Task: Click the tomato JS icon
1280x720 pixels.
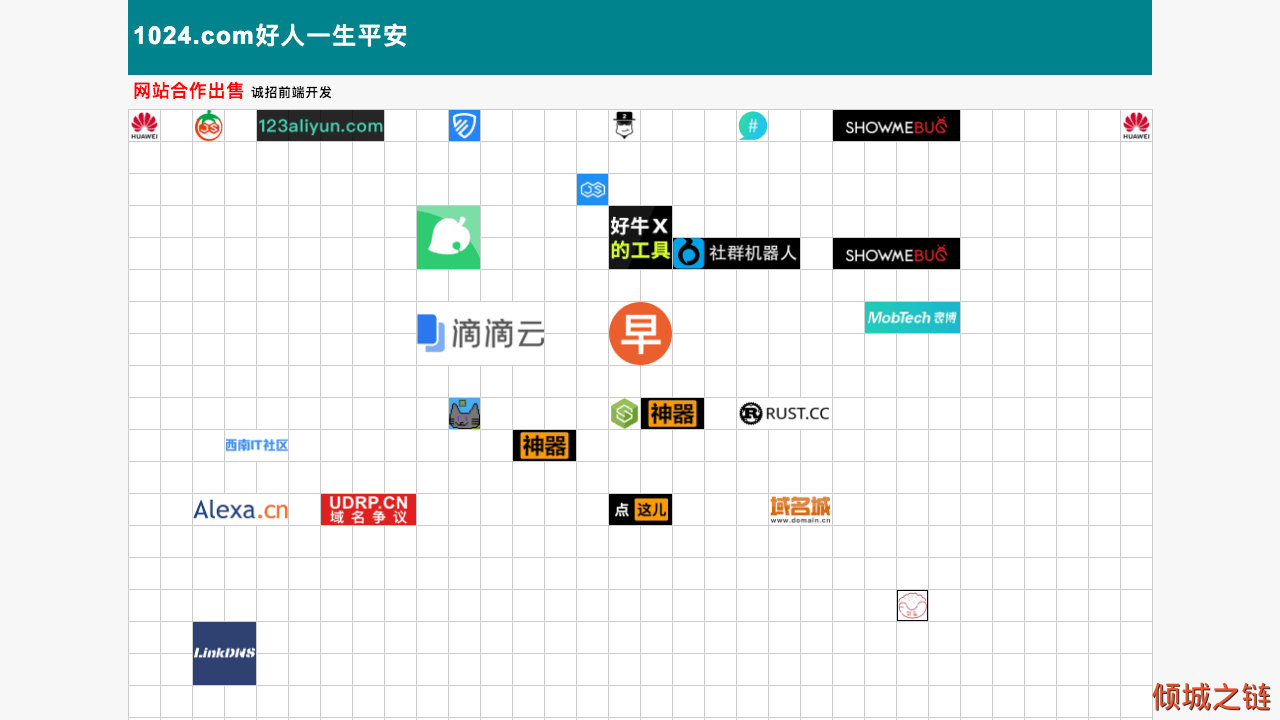Action: [208, 126]
